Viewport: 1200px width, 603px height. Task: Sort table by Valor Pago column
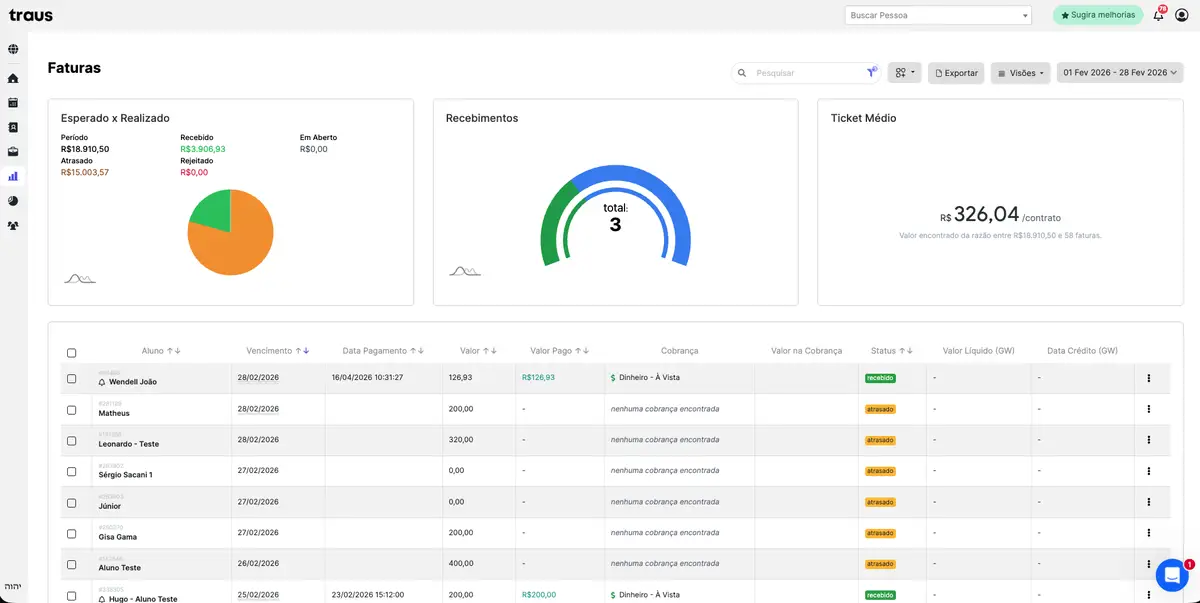(560, 351)
